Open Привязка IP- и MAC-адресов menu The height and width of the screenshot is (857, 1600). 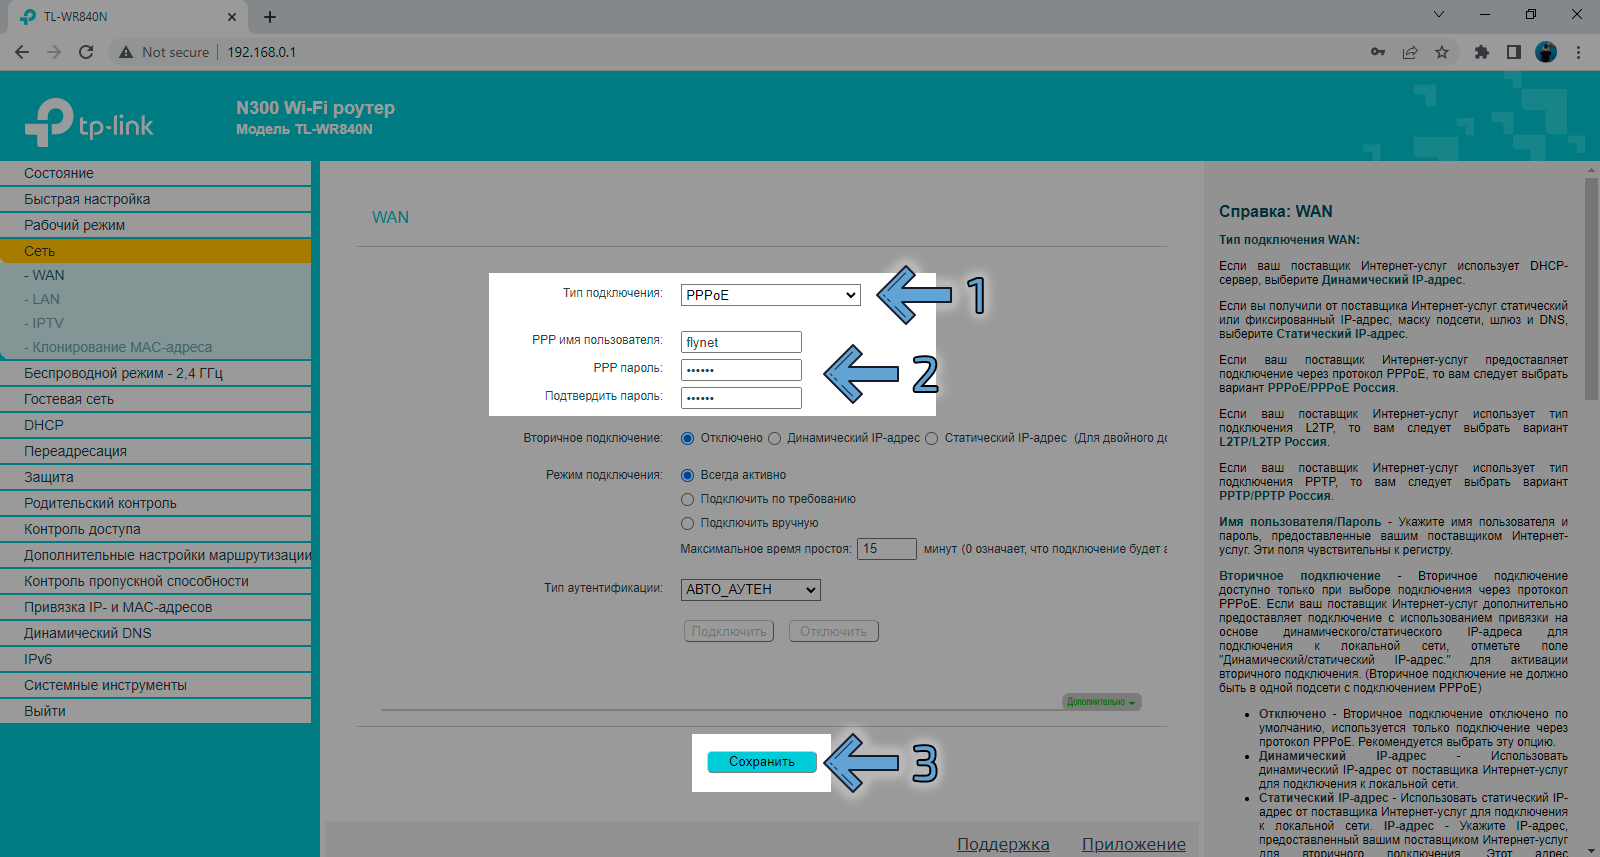coord(155,607)
